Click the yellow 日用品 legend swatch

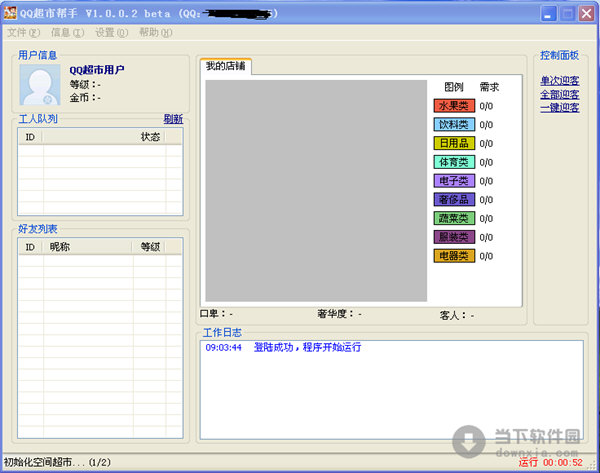click(x=454, y=143)
